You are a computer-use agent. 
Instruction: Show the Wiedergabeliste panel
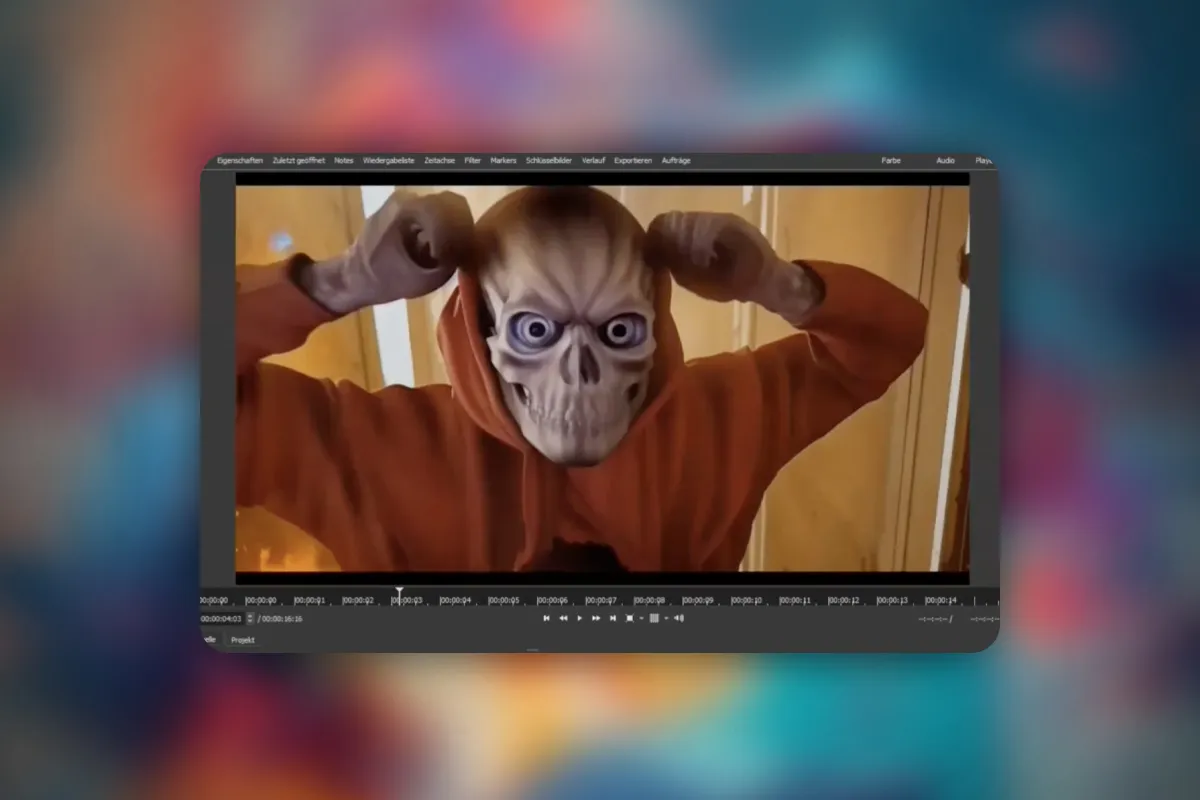(x=389, y=160)
